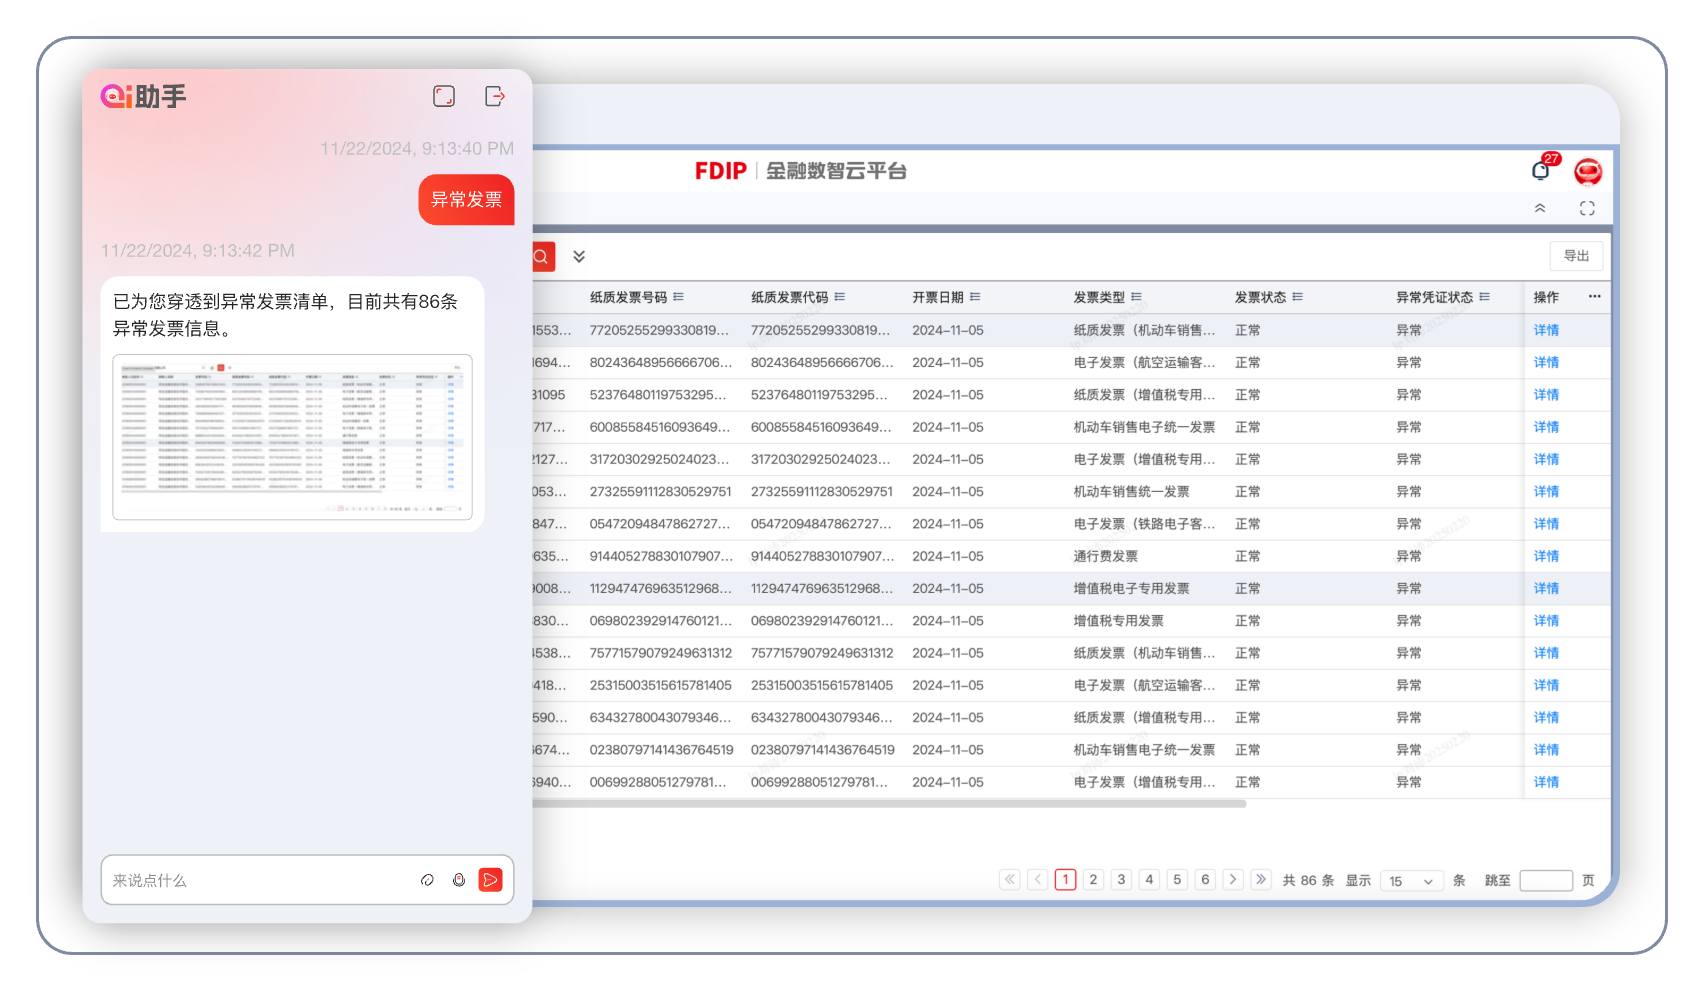The image size is (1704, 991).
Task: Collapse the header with double up arrow
Action: coord(1540,208)
